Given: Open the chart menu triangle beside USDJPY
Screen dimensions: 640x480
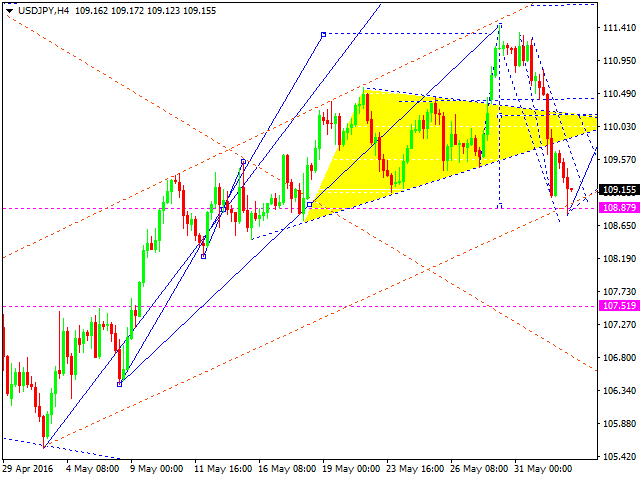Looking at the screenshot, I should point(10,11).
